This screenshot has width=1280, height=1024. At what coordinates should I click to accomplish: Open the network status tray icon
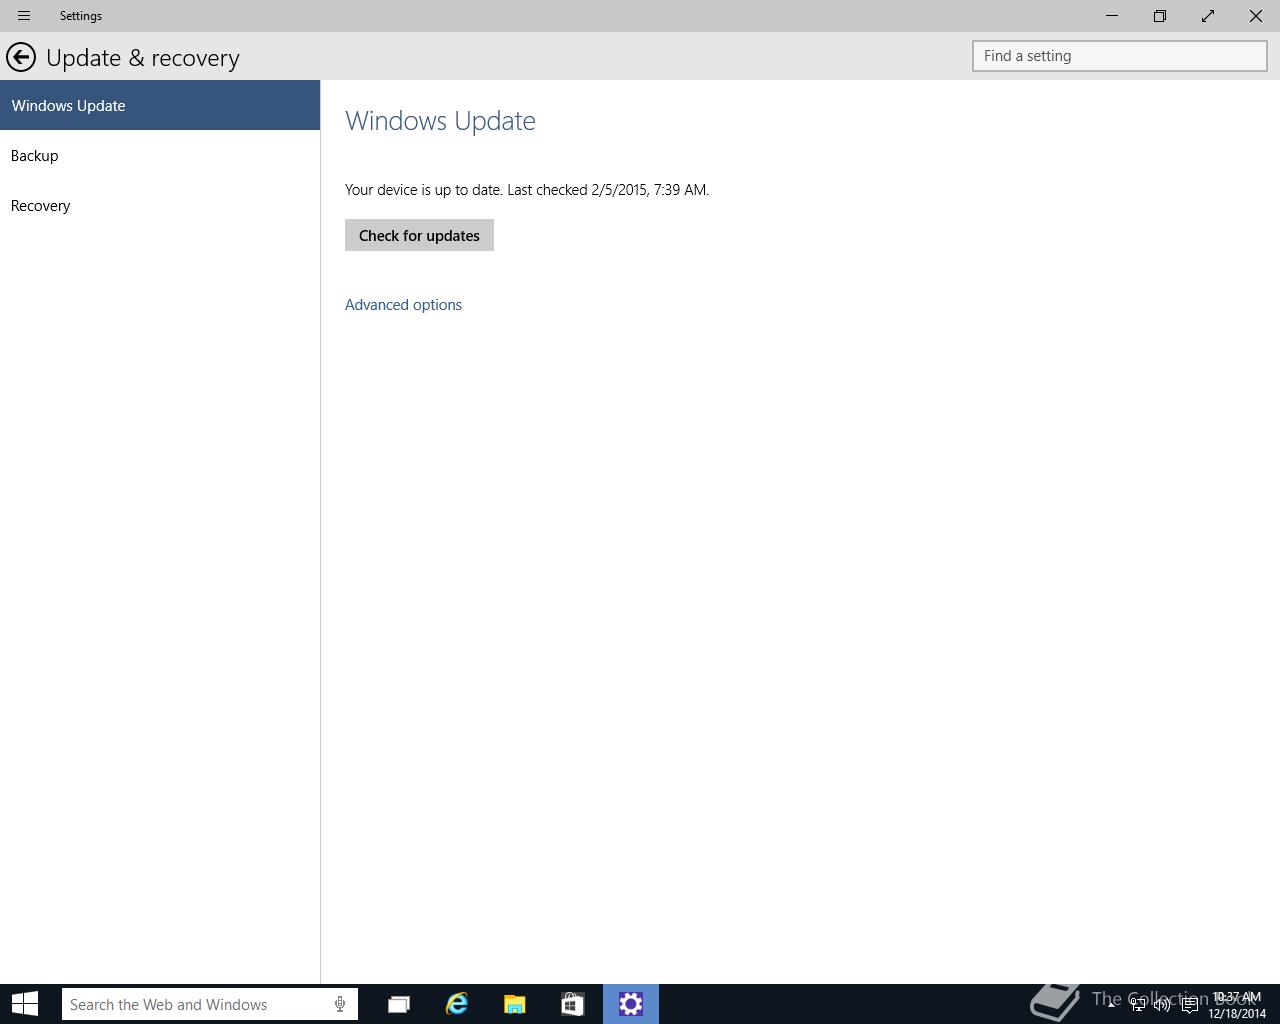point(1137,1005)
